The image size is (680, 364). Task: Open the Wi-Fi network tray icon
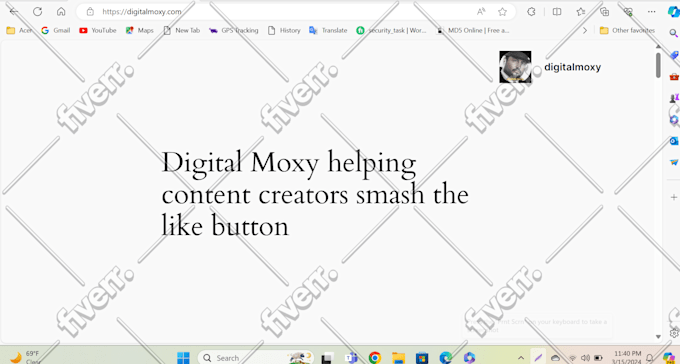pos(572,358)
